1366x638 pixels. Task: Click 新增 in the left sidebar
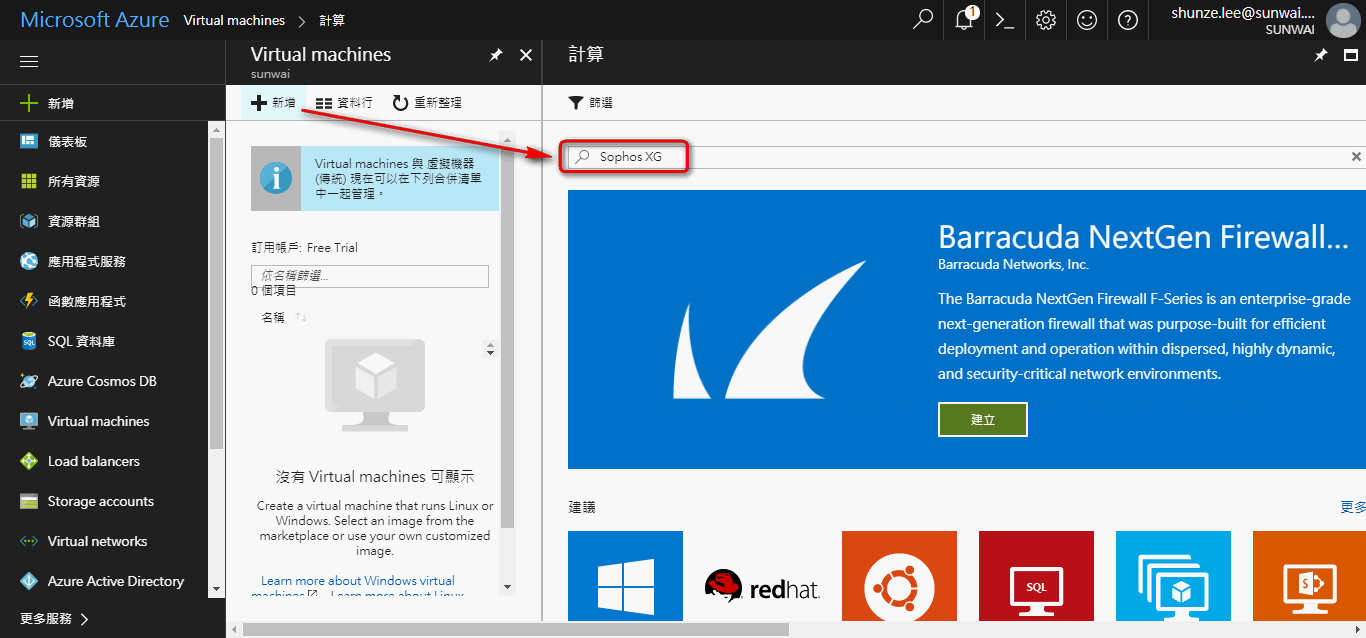tap(112, 103)
